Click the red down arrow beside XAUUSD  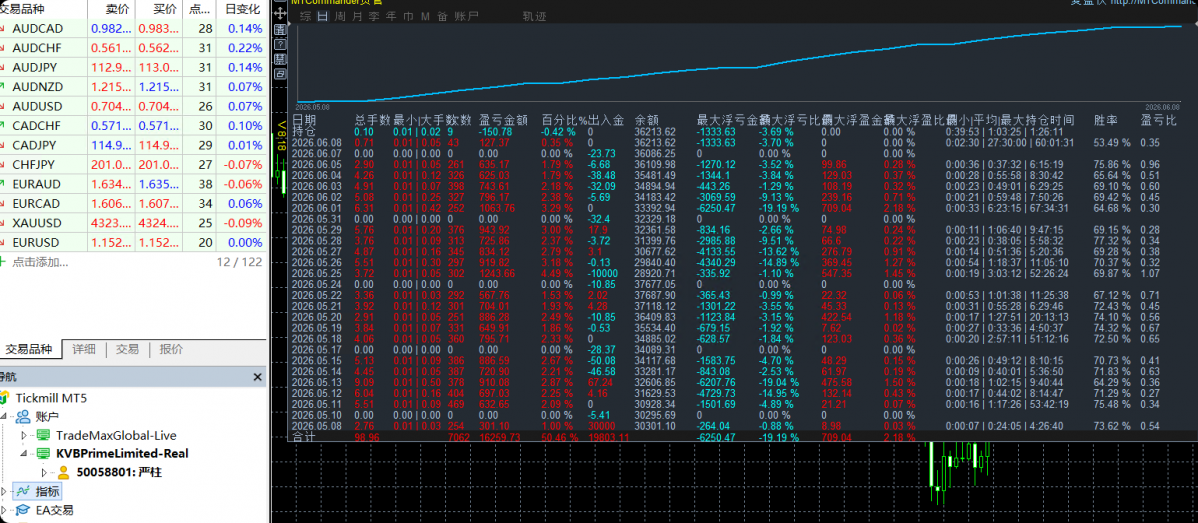click(x=3, y=223)
